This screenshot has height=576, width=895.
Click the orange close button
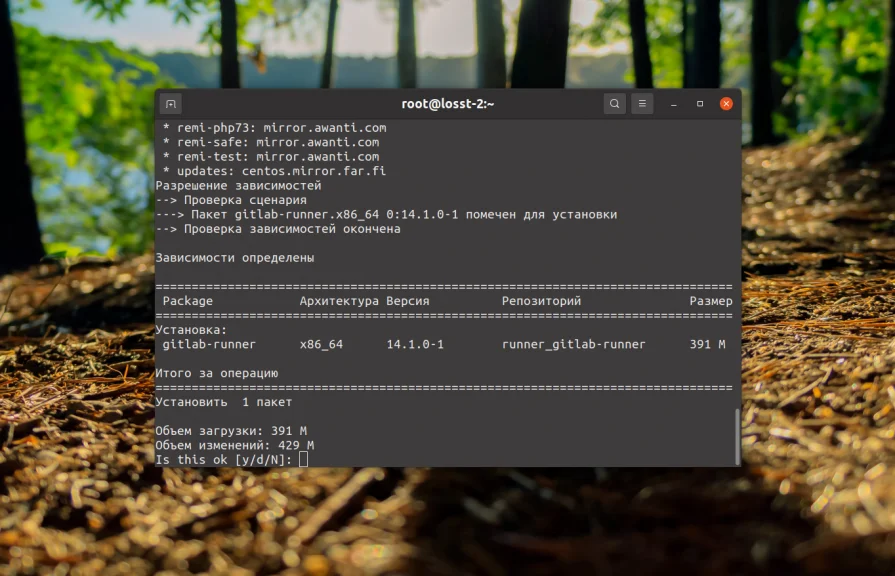[x=724, y=103]
